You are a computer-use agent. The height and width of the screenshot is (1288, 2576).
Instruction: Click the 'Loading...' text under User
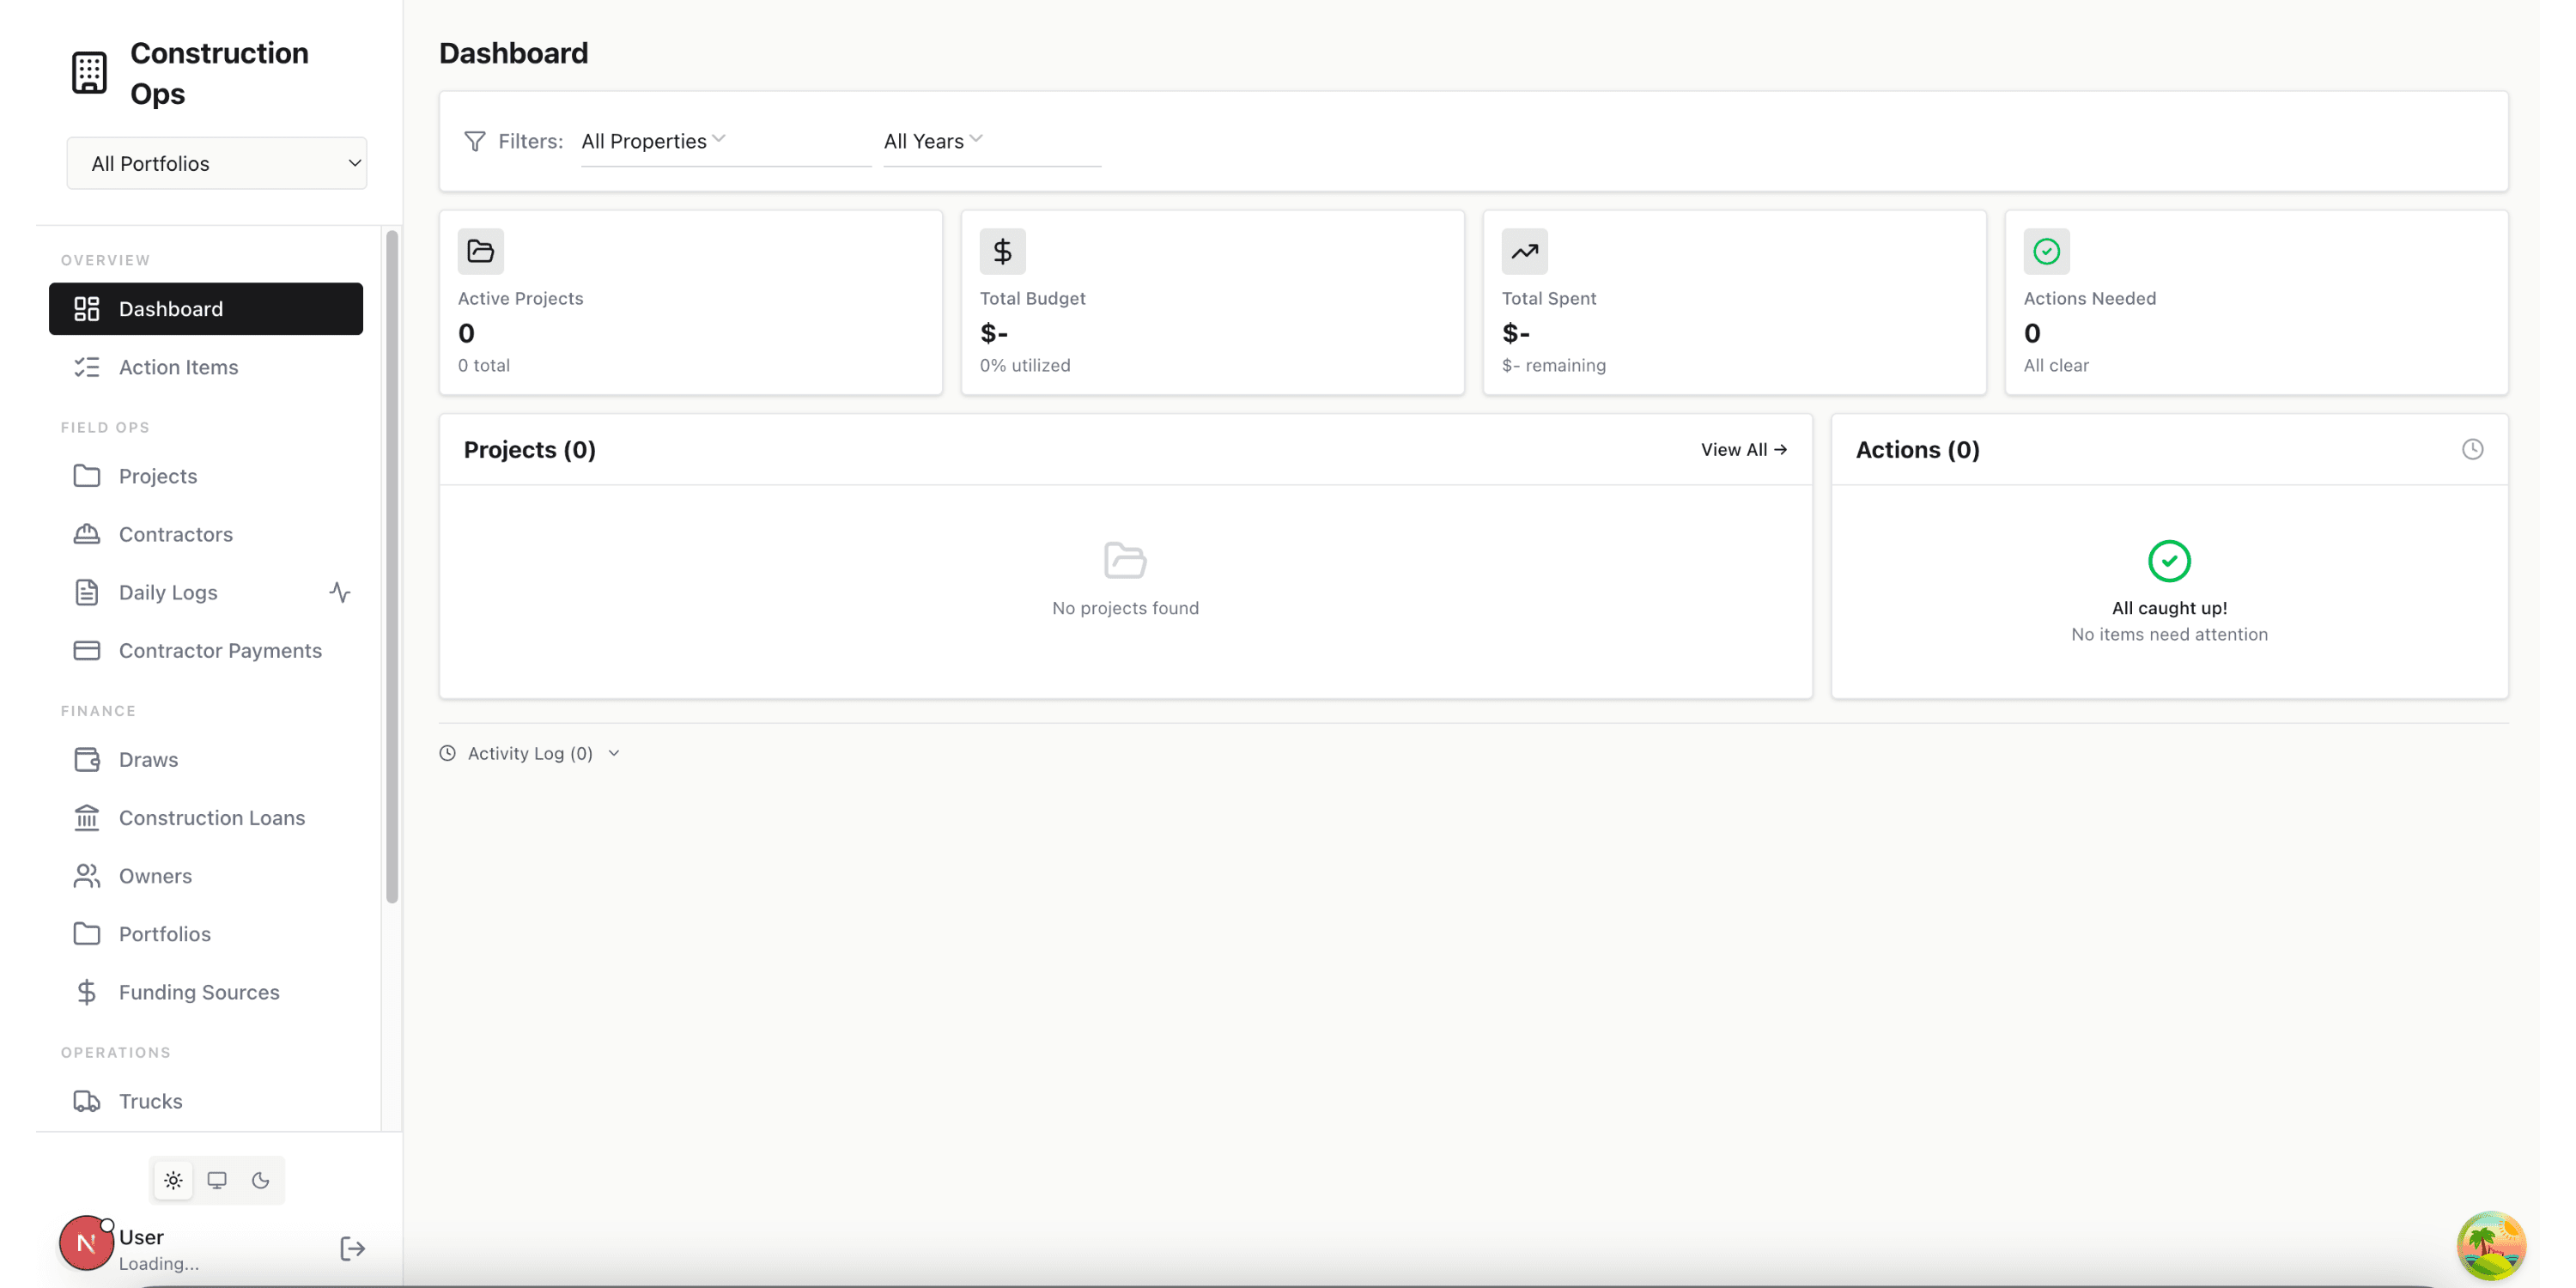pyautogui.click(x=159, y=1263)
